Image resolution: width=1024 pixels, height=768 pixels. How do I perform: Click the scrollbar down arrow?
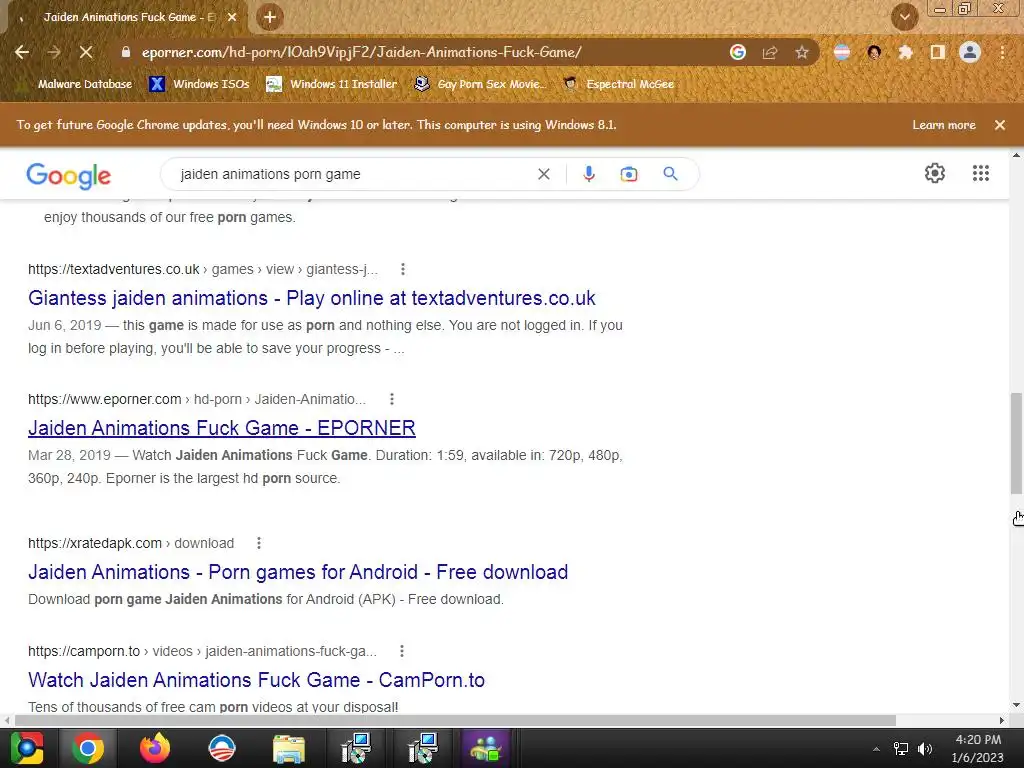[x=1016, y=705]
